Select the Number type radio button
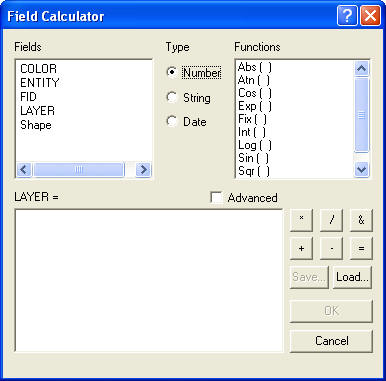Screen dimensions: 386x381 click(x=172, y=72)
